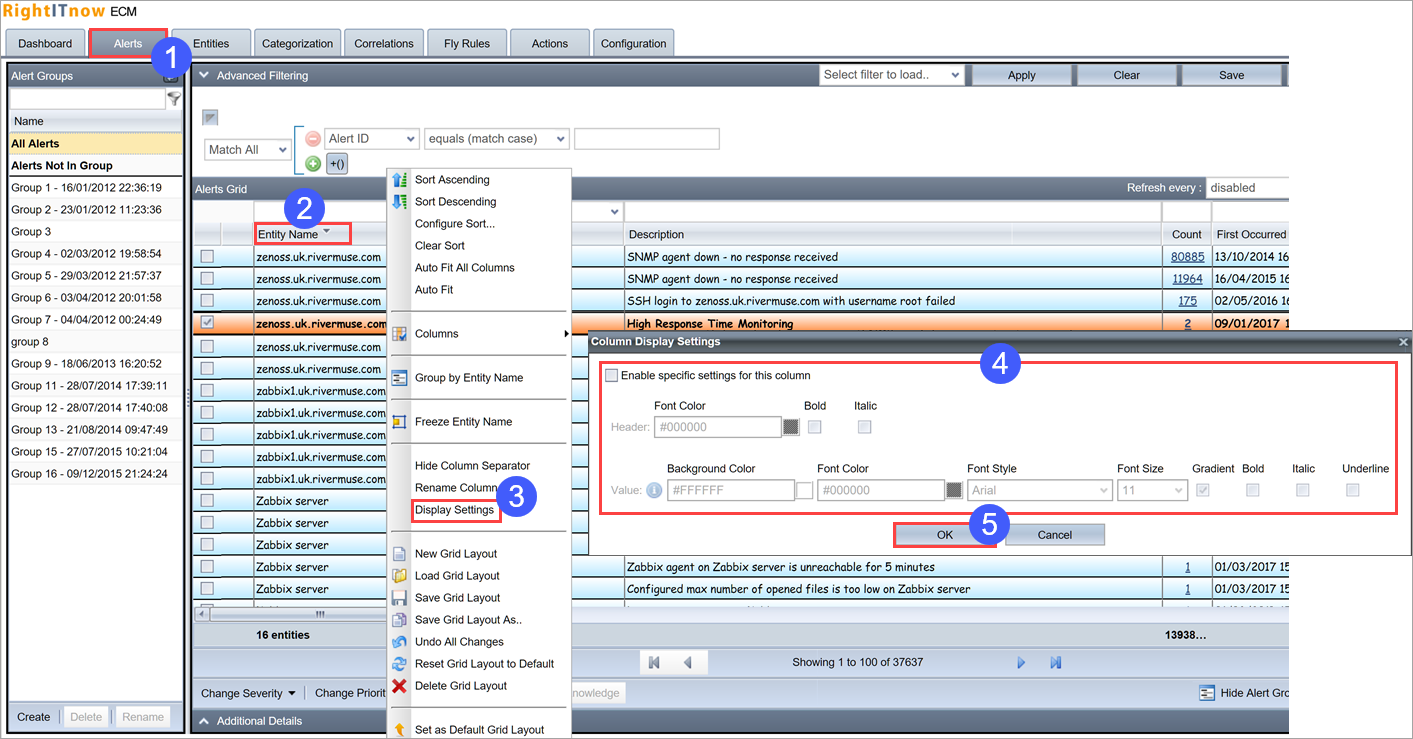The height and width of the screenshot is (739, 1413).
Task: Click the Save Grid Layout As icon
Action: (x=400, y=620)
